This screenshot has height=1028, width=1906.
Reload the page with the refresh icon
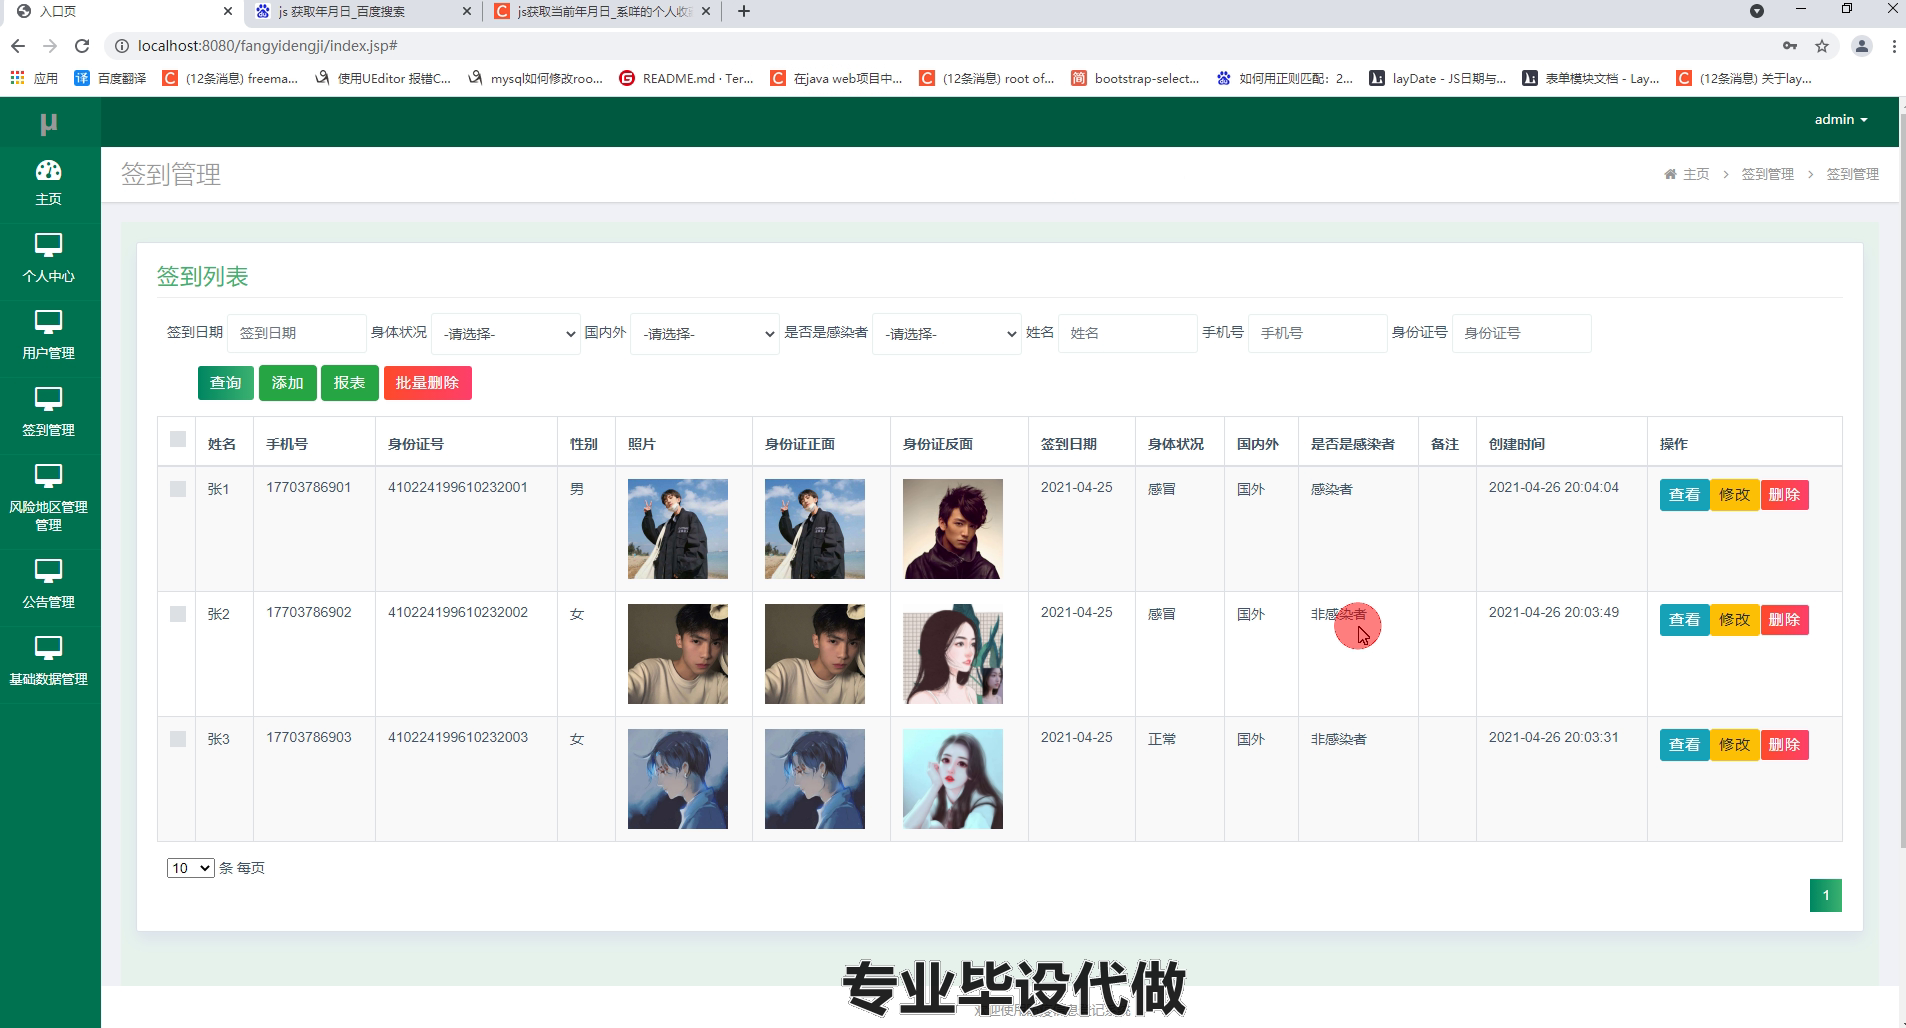82,46
